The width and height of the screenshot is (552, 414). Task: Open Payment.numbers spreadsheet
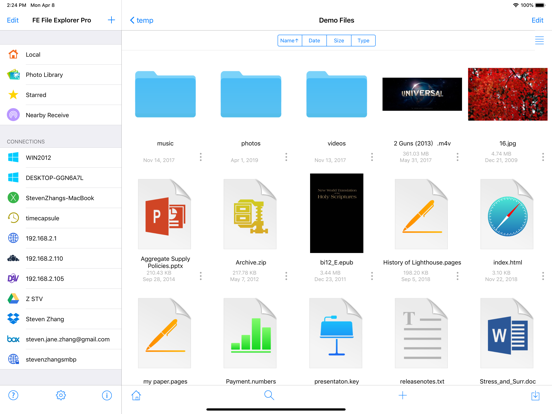tap(250, 333)
